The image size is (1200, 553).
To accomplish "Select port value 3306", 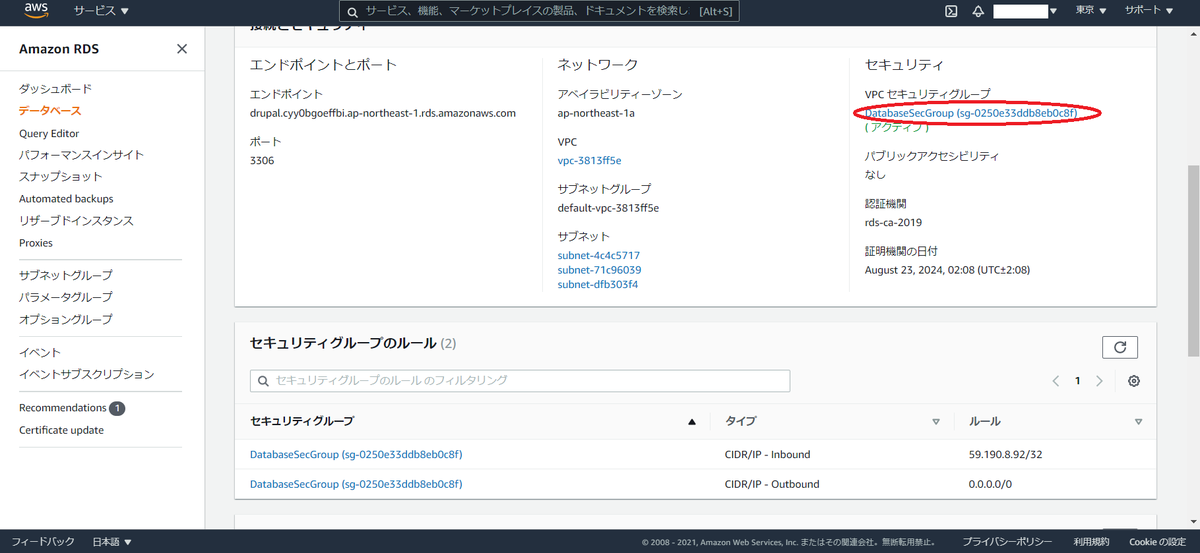I will pyautogui.click(x=262, y=160).
